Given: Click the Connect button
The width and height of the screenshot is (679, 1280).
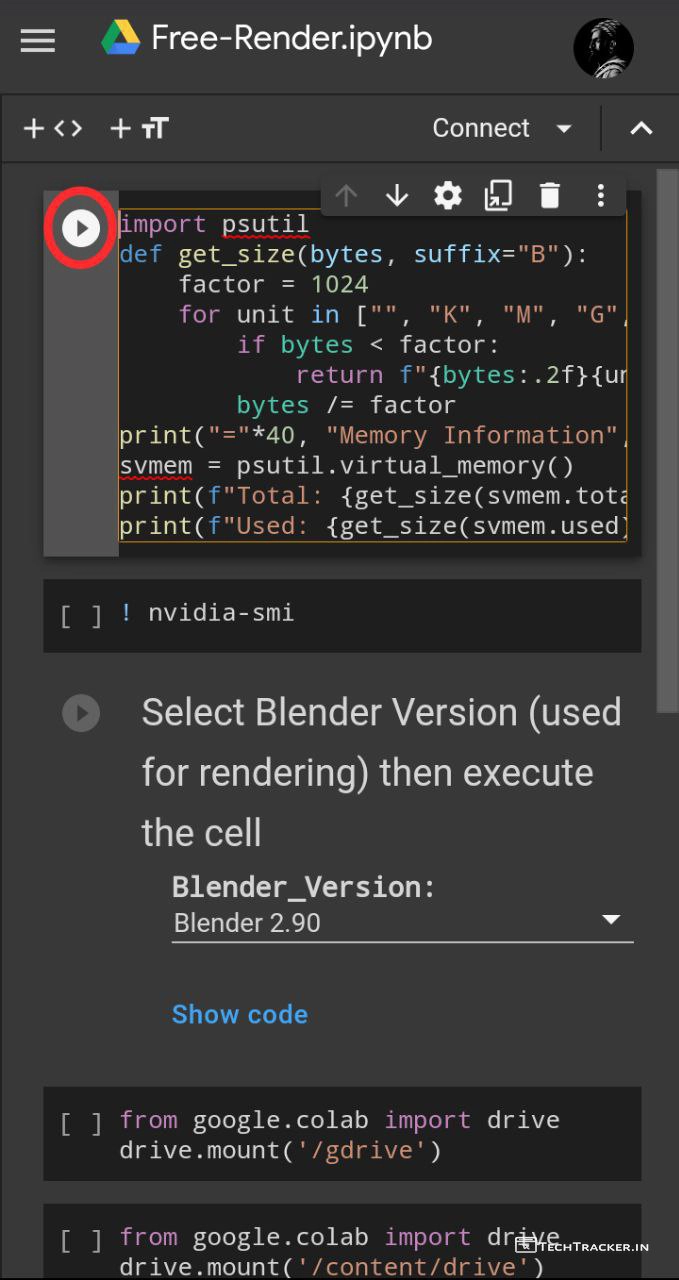Looking at the screenshot, I should pyautogui.click(x=480, y=128).
